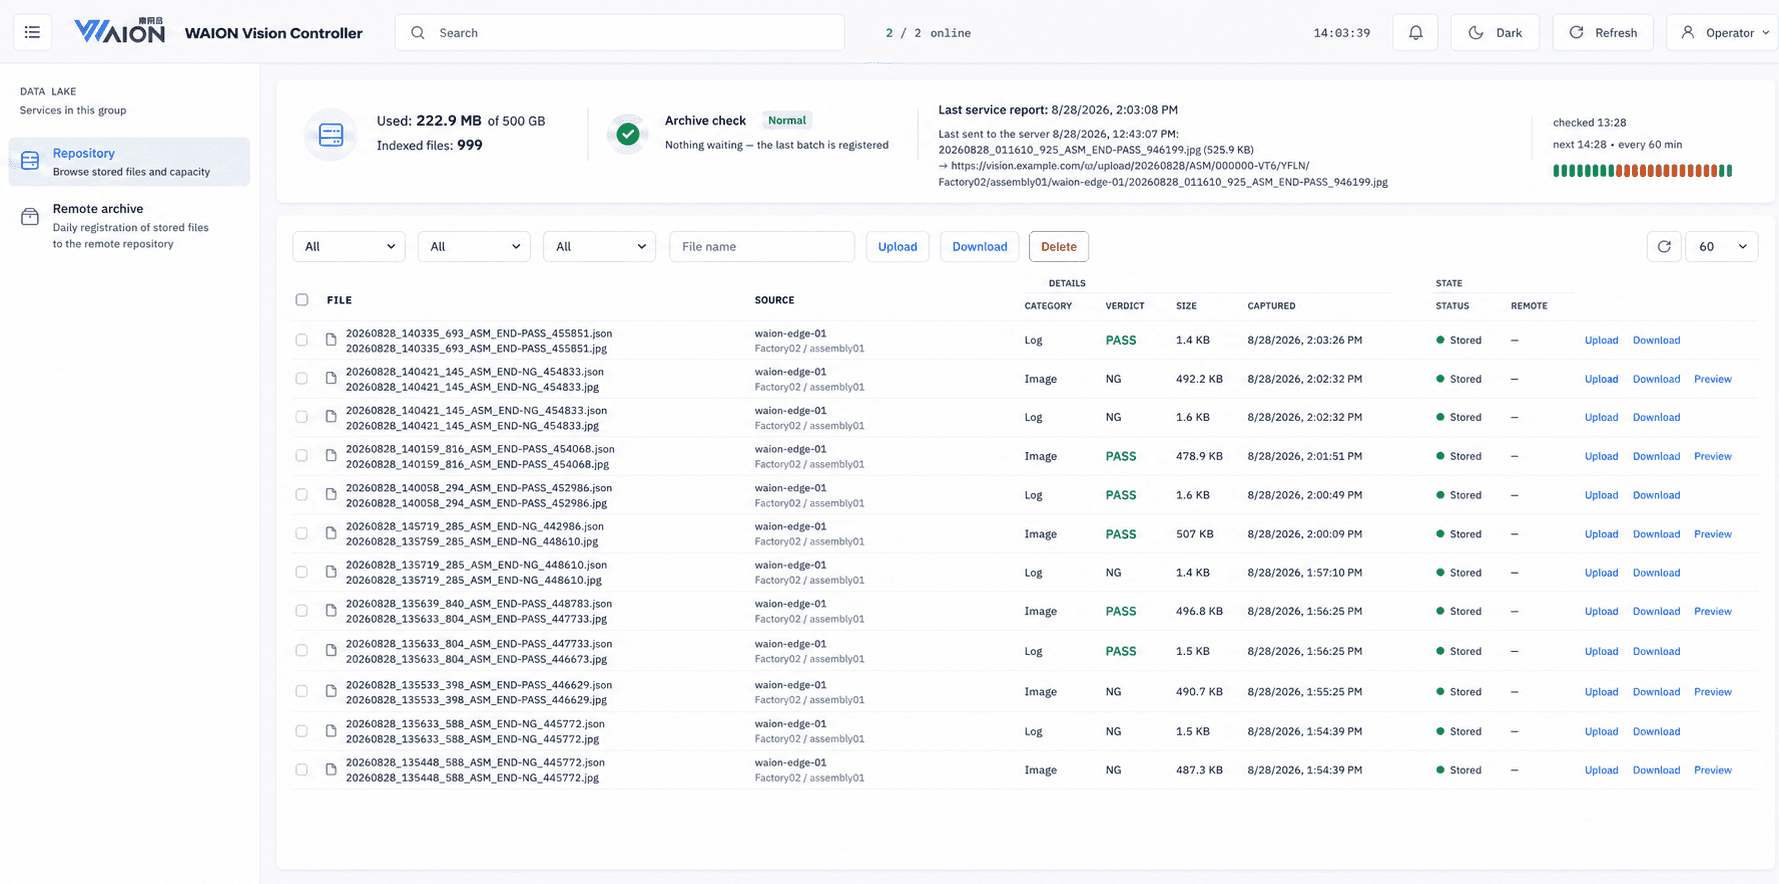Click the storage disk icon near Used

[331, 135]
